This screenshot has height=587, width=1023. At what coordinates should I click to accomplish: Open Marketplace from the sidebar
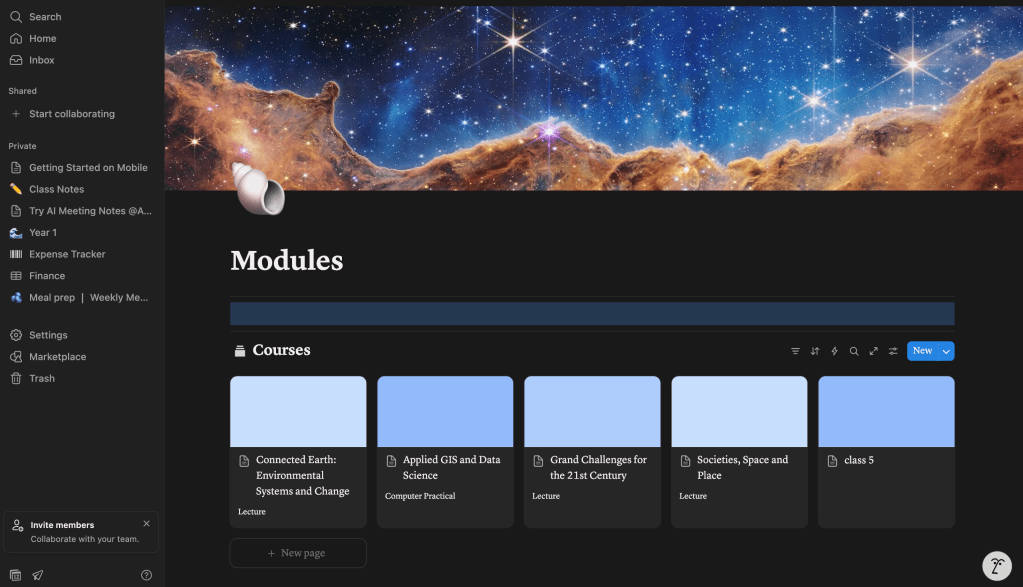pyautogui.click(x=57, y=357)
